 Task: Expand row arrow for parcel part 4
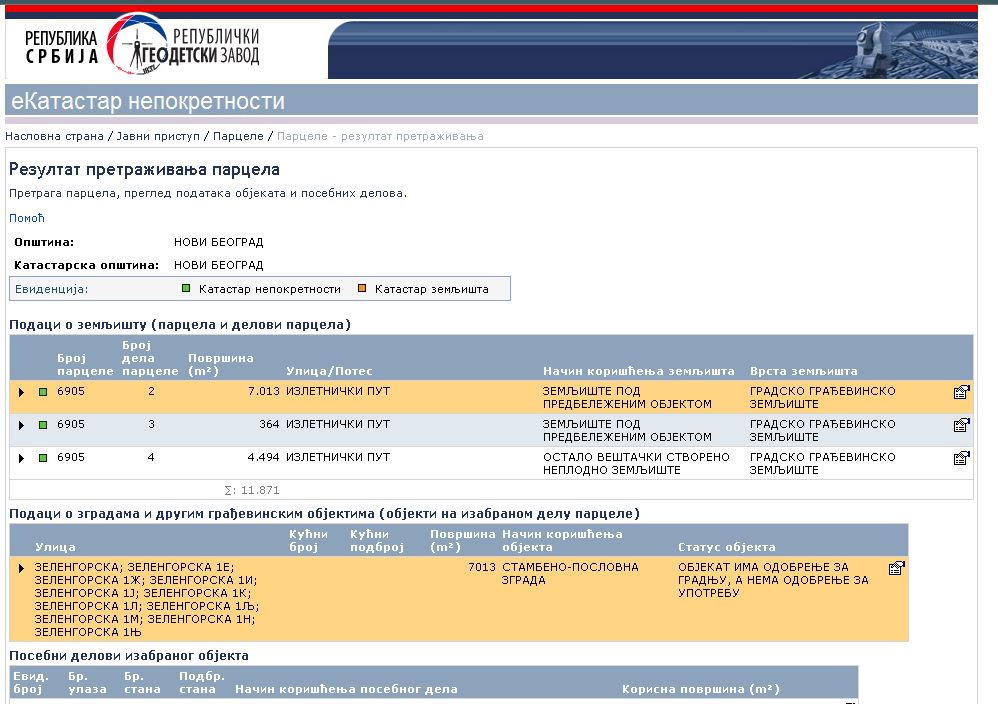point(22,458)
